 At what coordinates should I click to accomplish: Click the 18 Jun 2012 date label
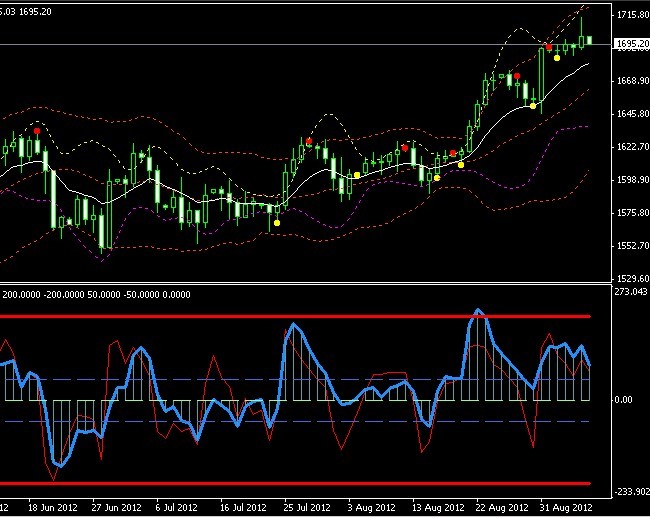[53, 508]
